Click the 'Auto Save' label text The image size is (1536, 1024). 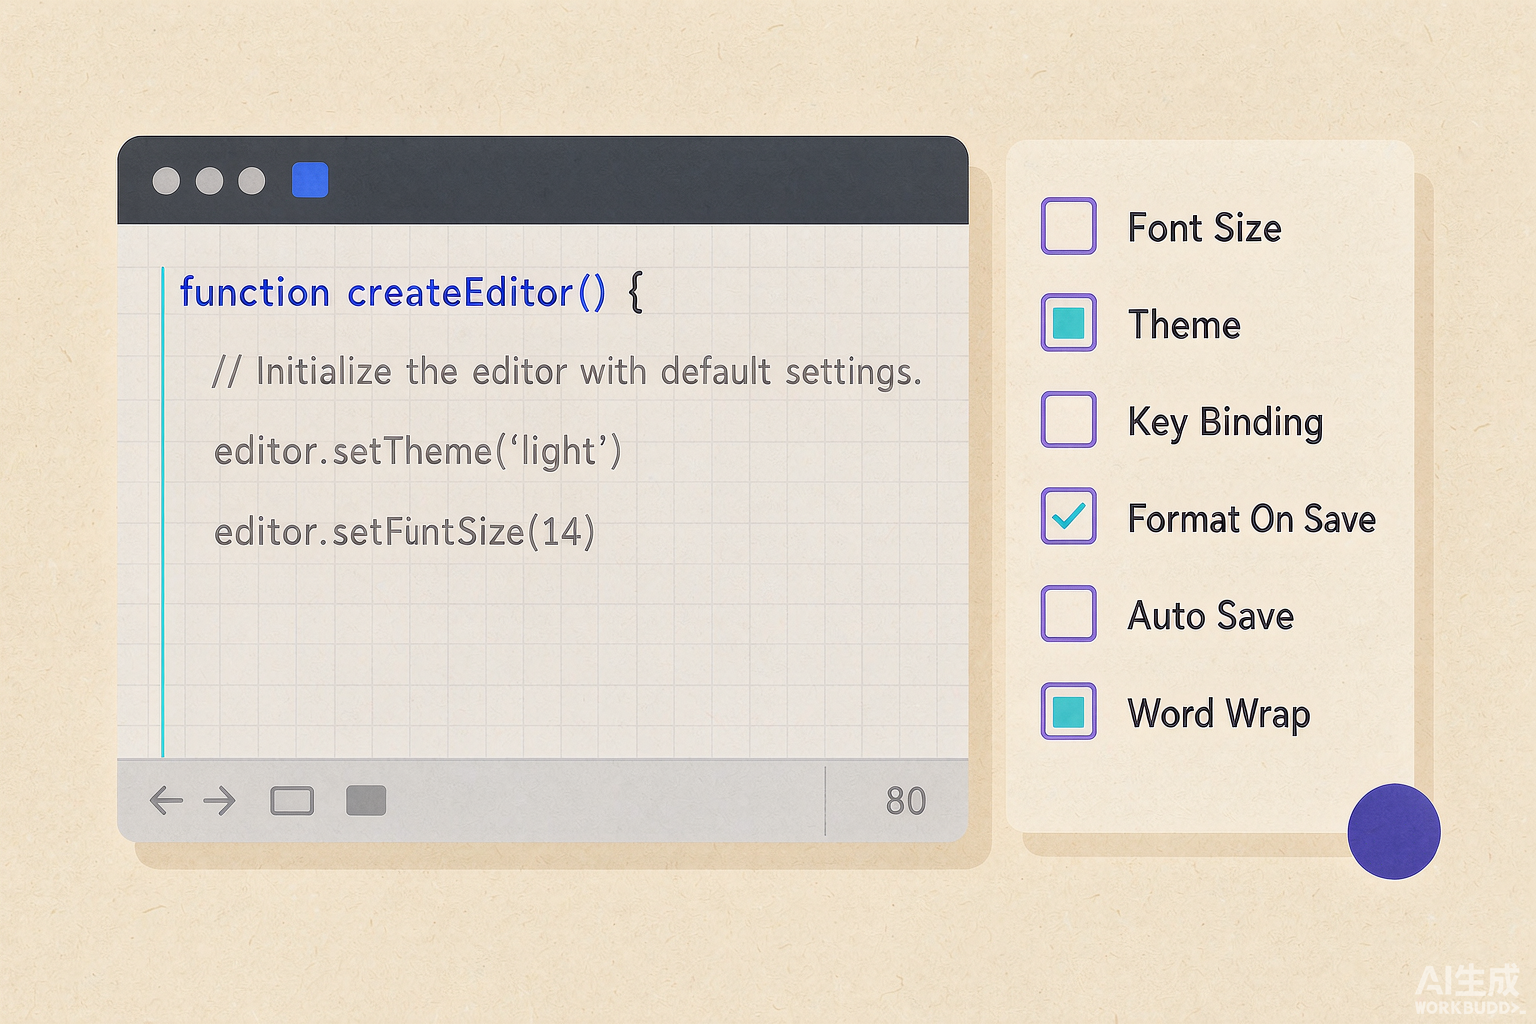point(1211,616)
